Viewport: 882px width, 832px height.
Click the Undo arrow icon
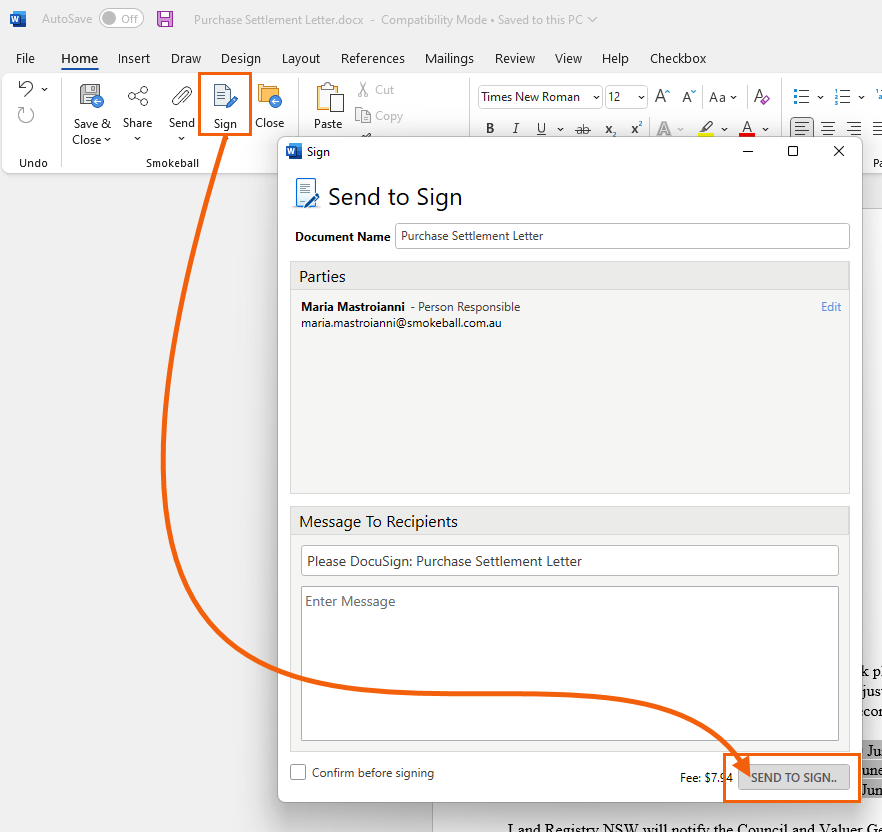coord(26,88)
